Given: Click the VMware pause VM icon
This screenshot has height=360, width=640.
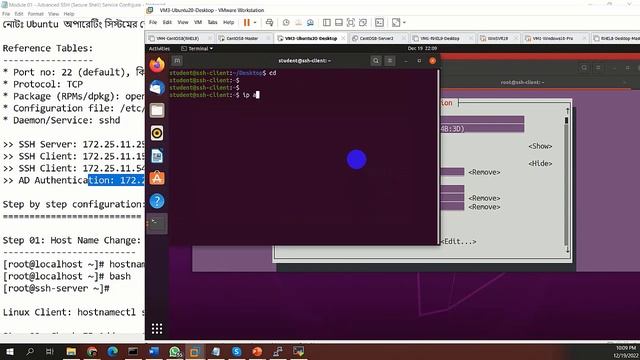Looking at the screenshot, I should coord(247,22).
